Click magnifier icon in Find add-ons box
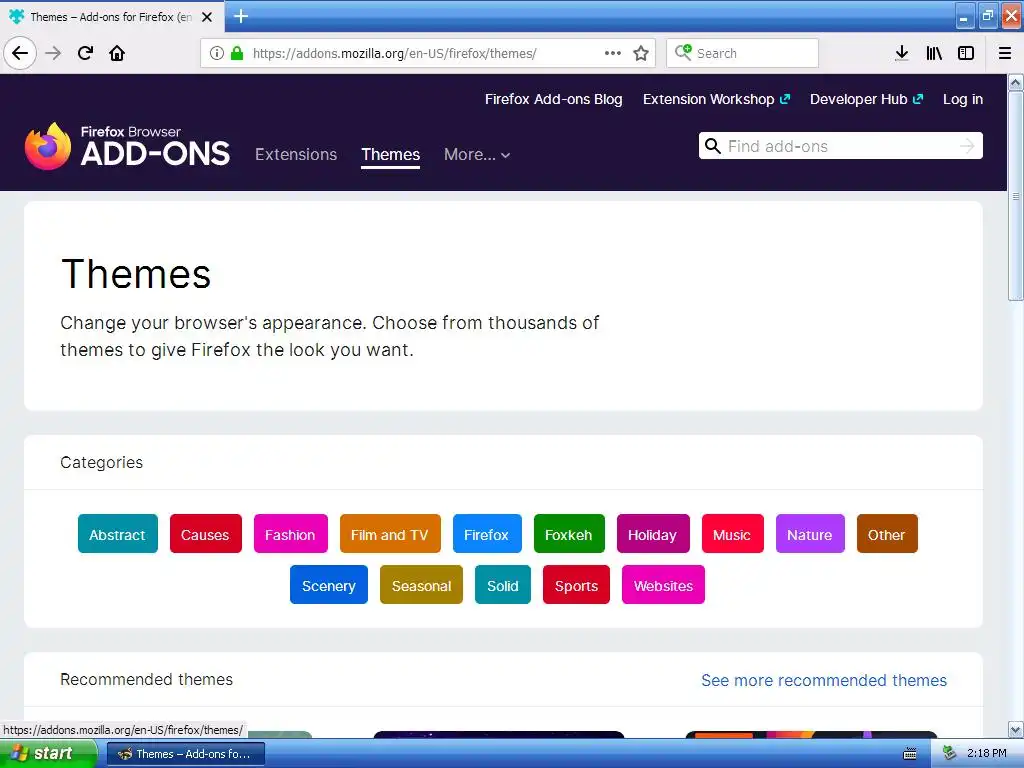Viewport: 1024px width, 768px height. [712, 146]
